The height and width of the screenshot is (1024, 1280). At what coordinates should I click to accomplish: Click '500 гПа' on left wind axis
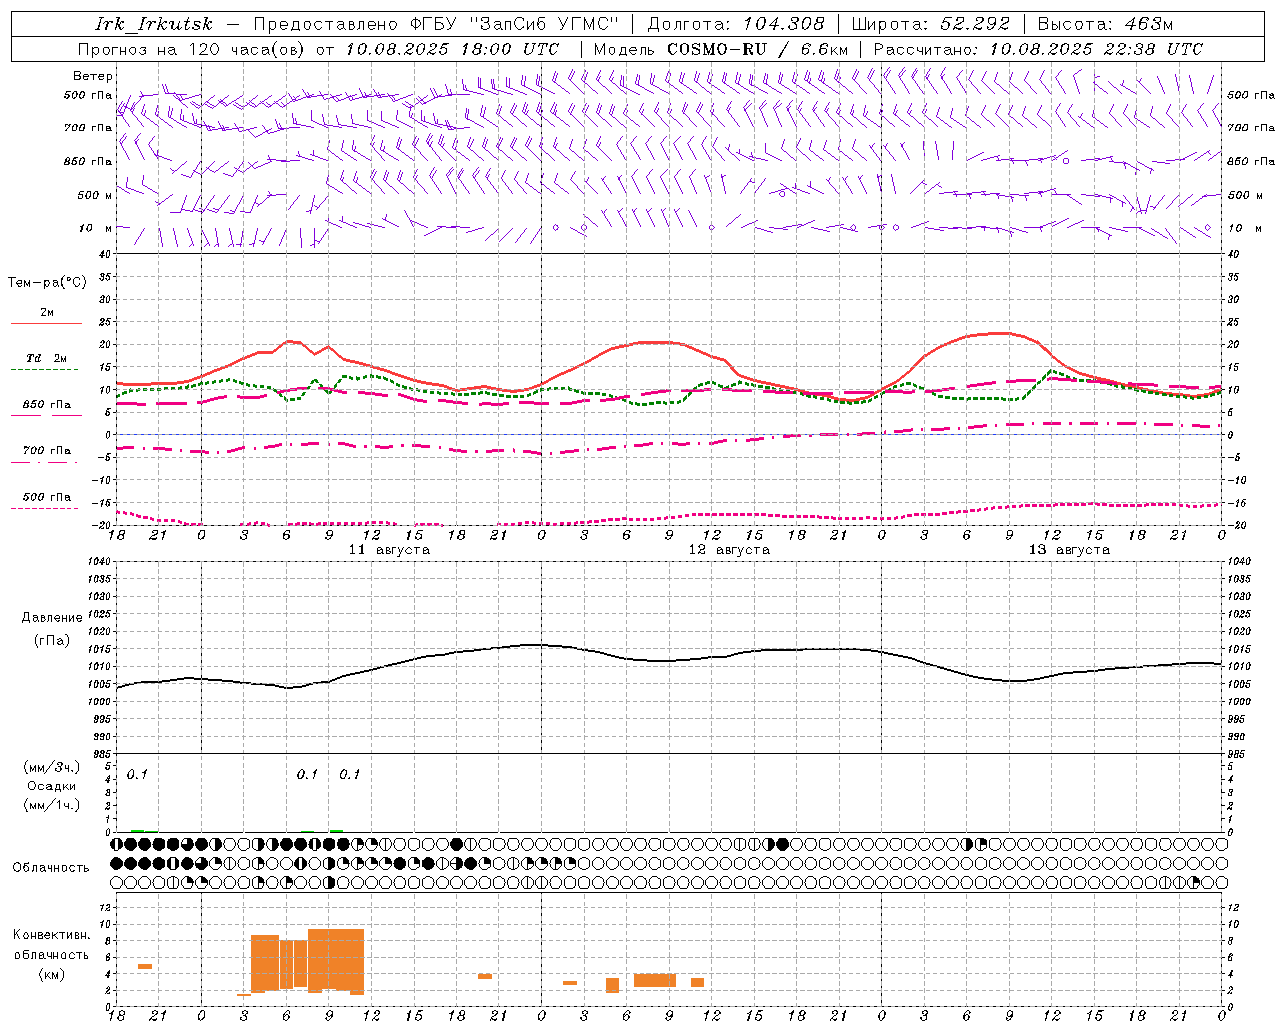pos(88,96)
